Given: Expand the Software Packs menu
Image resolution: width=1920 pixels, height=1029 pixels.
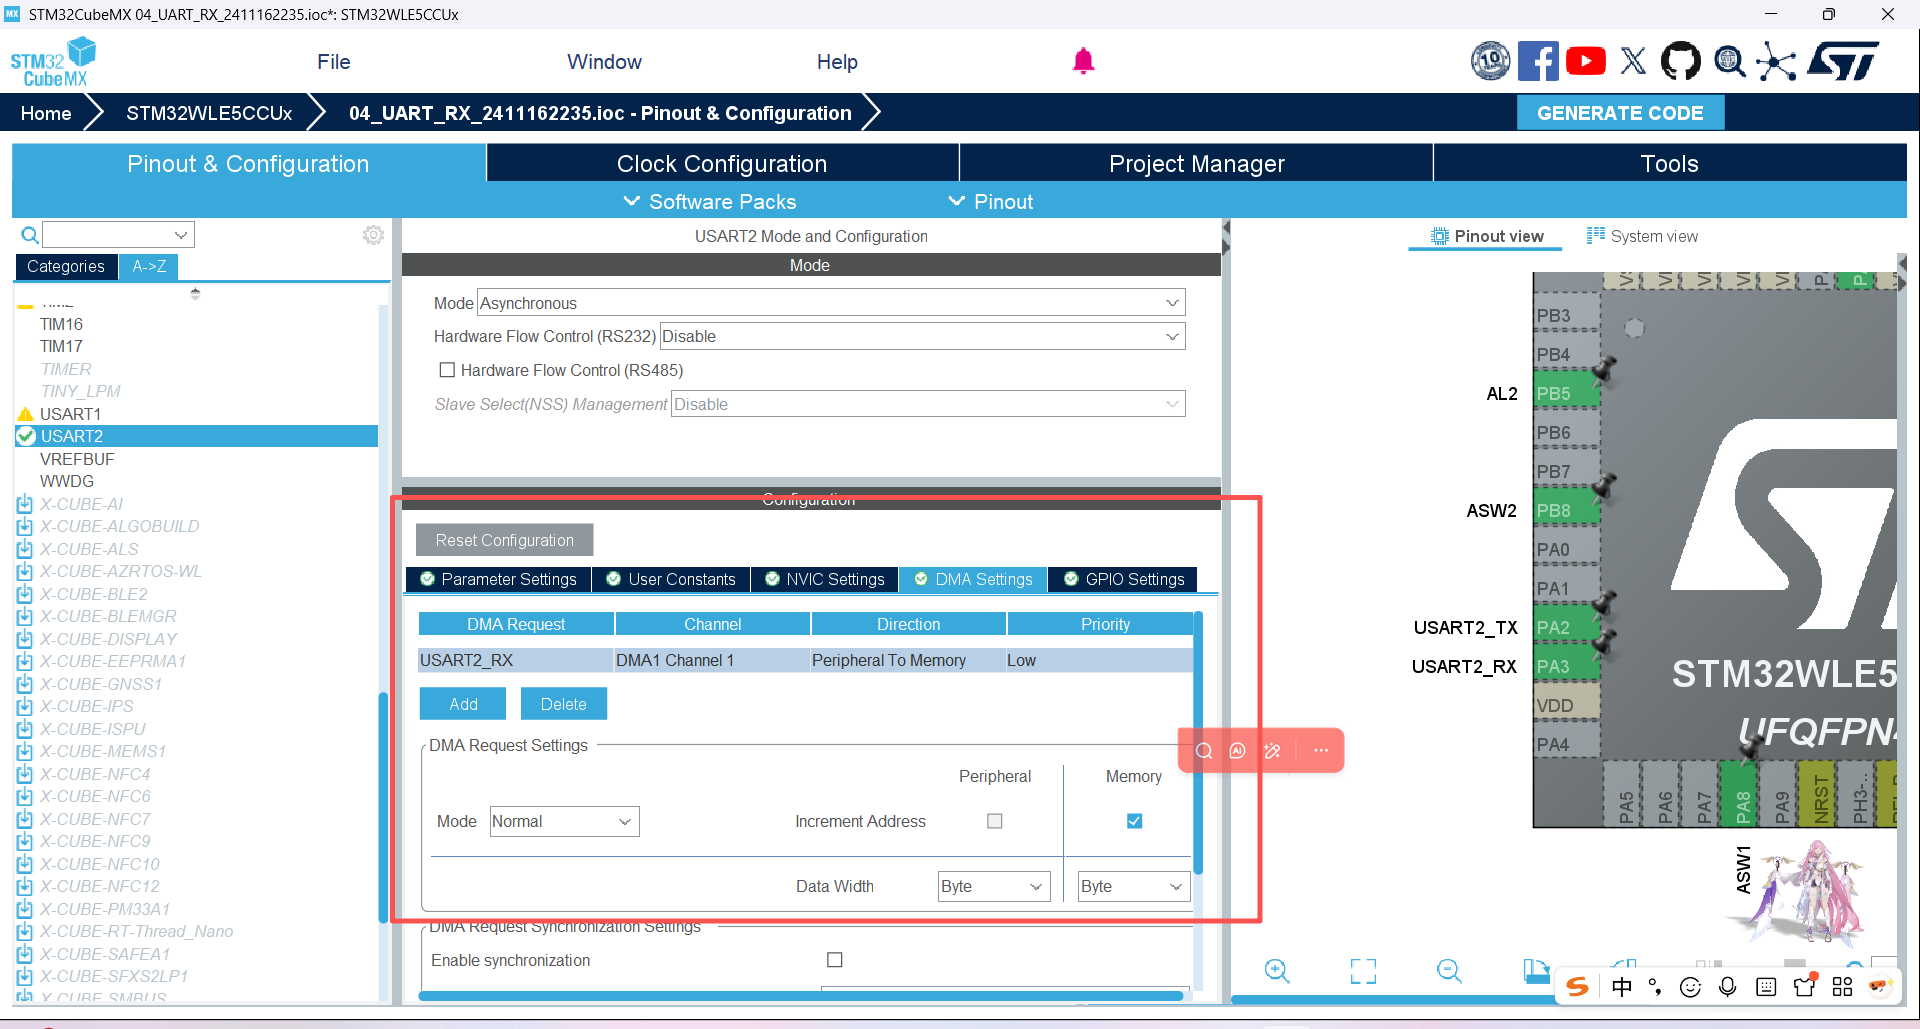Looking at the screenshot, I should click(710, 201).
